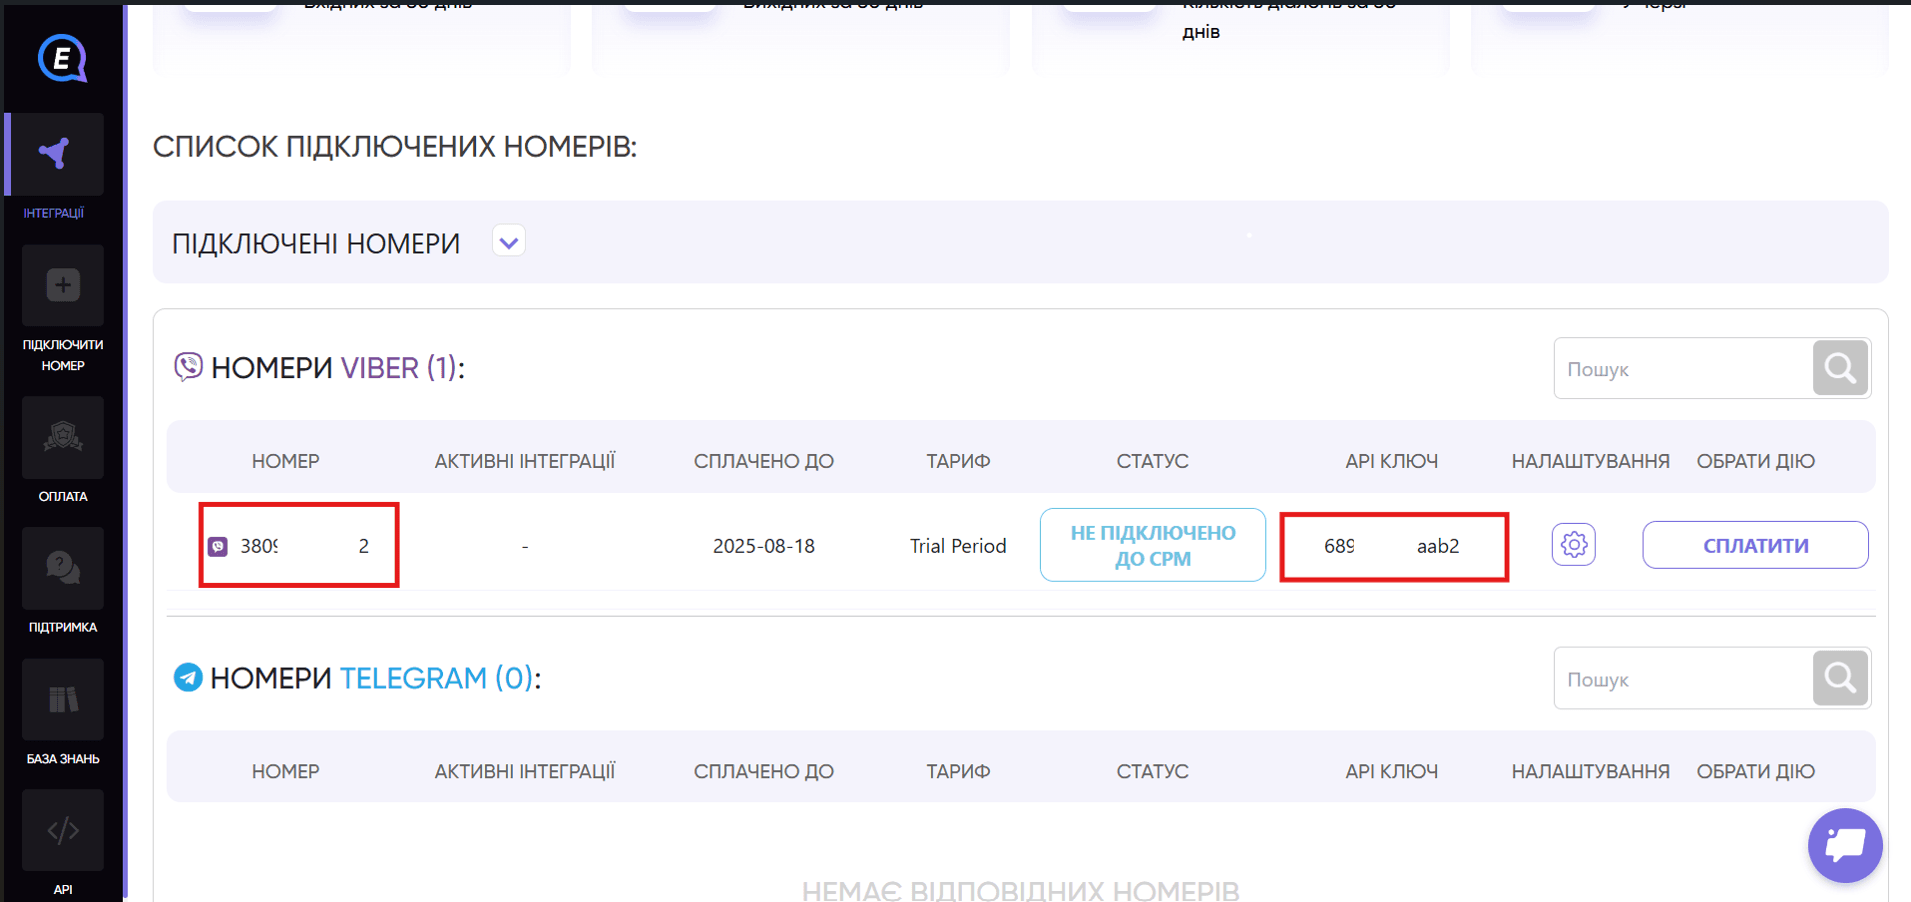Click the Пошук field in Telegram section

coord(1684,678)
